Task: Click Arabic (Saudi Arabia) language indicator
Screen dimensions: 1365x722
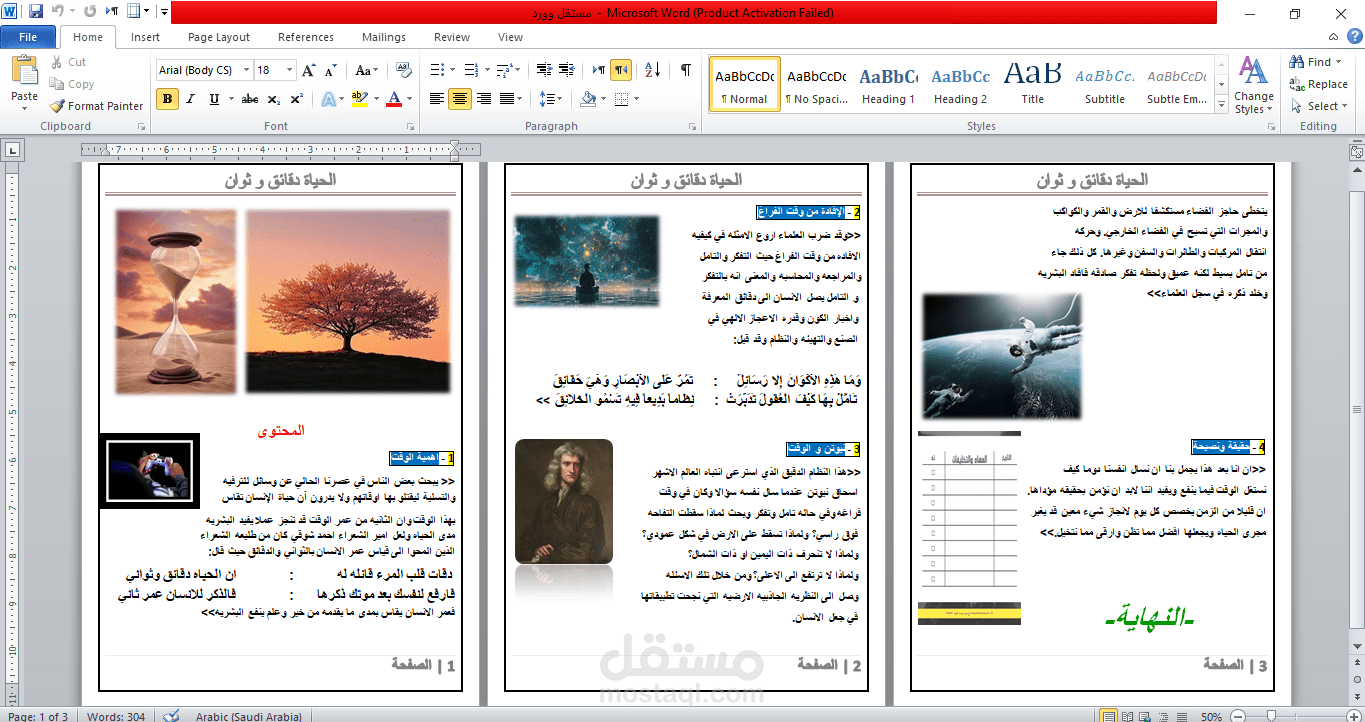Action: click(x=250, y=716)
